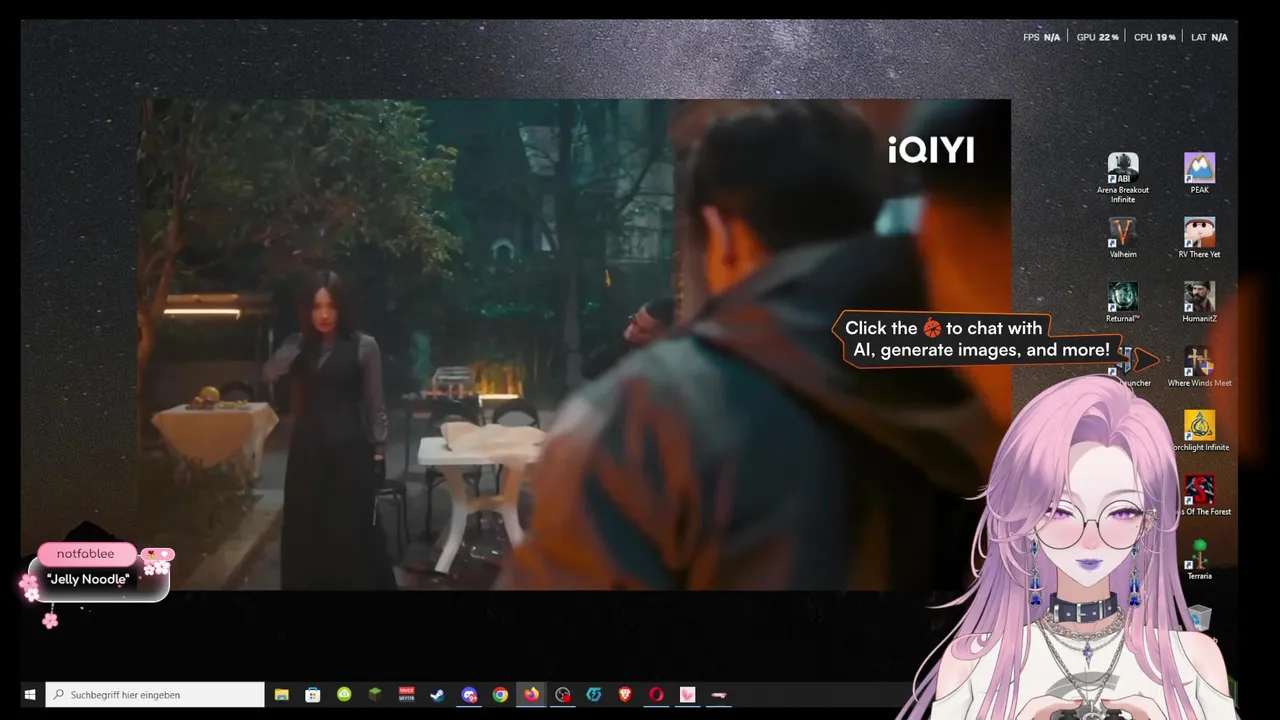Screen dimensions: 1280x720
Task: Select the Terraria desktop icon
Action: tap(1199, 560)
